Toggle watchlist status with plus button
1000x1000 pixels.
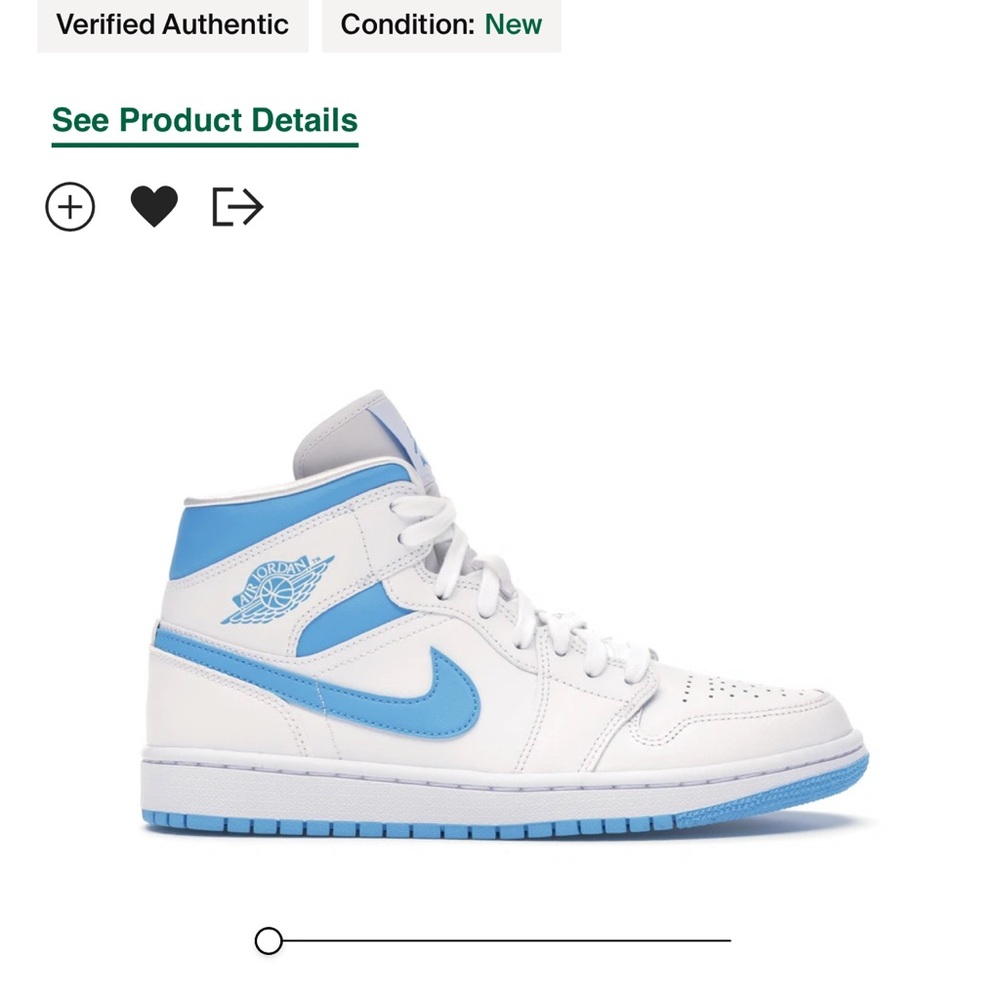[x=69, y=205]
